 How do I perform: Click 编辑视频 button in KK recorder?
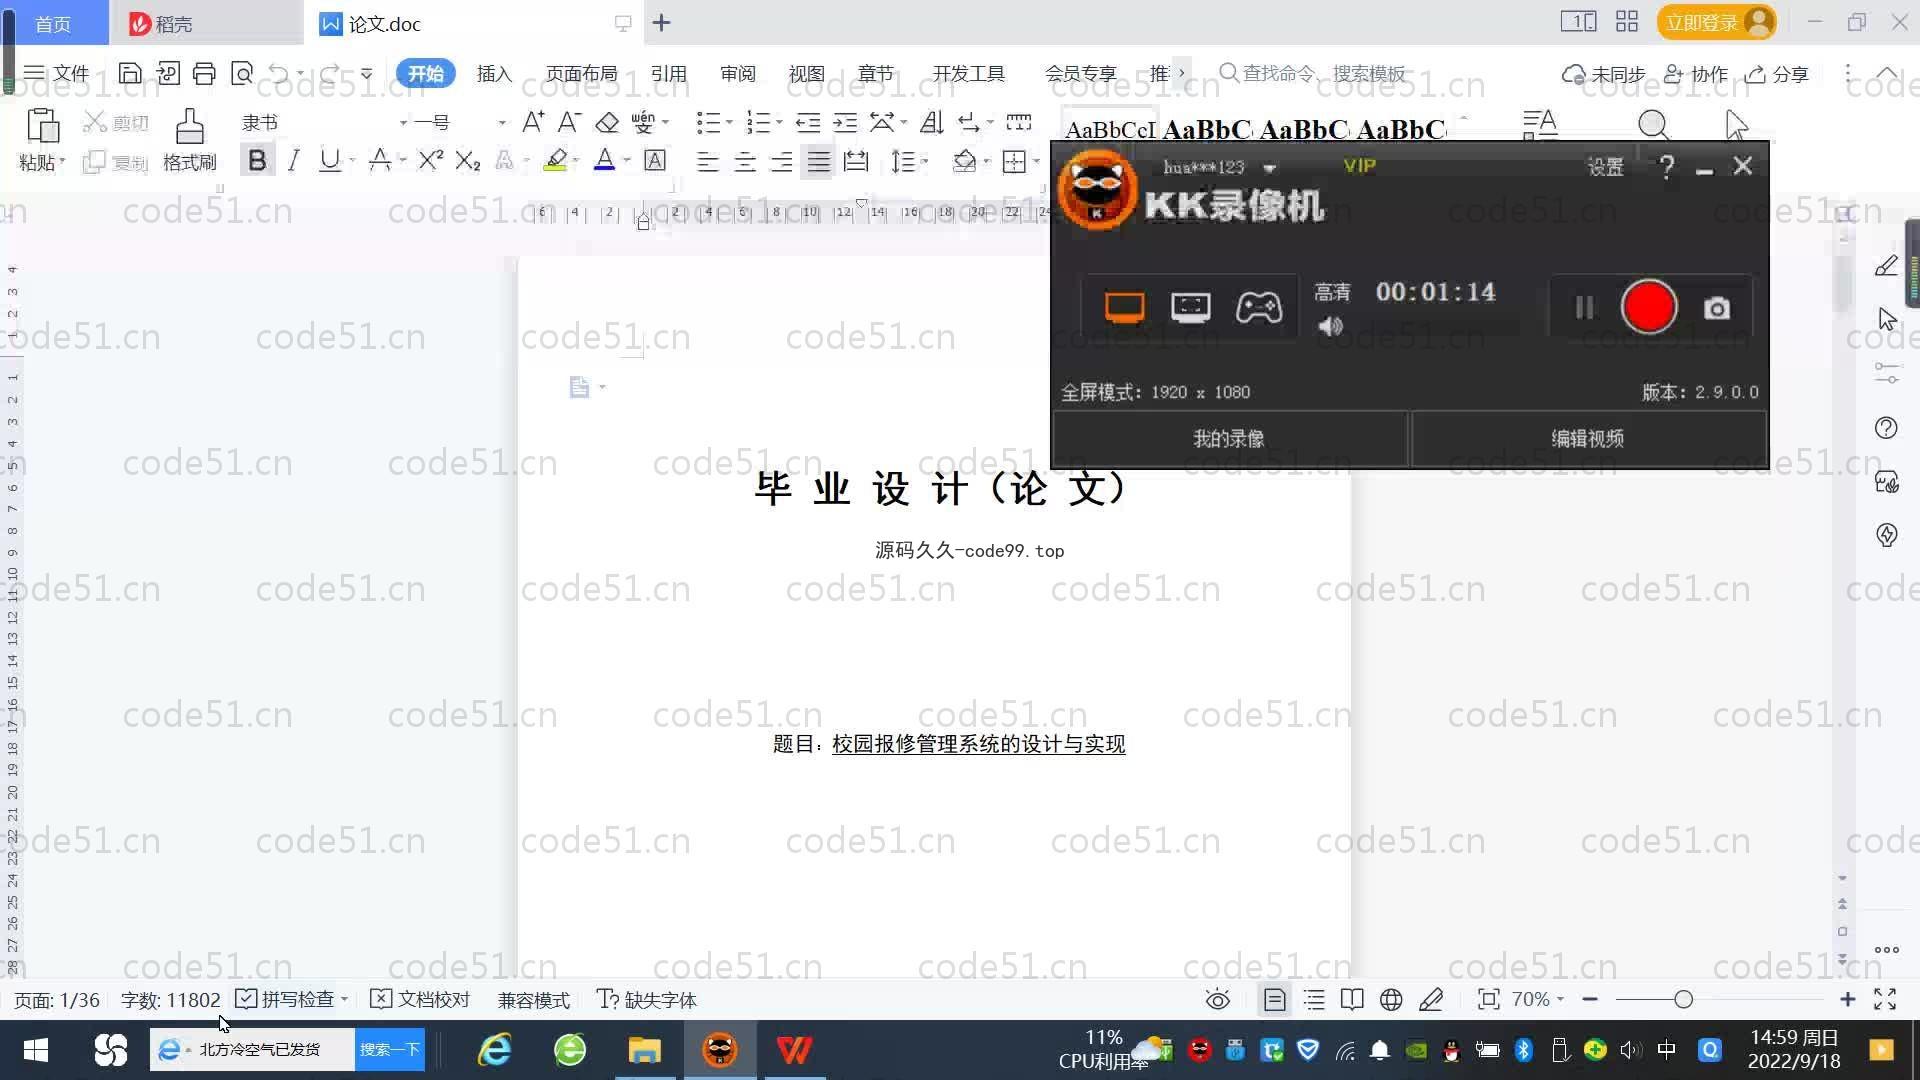(1588, 439)
